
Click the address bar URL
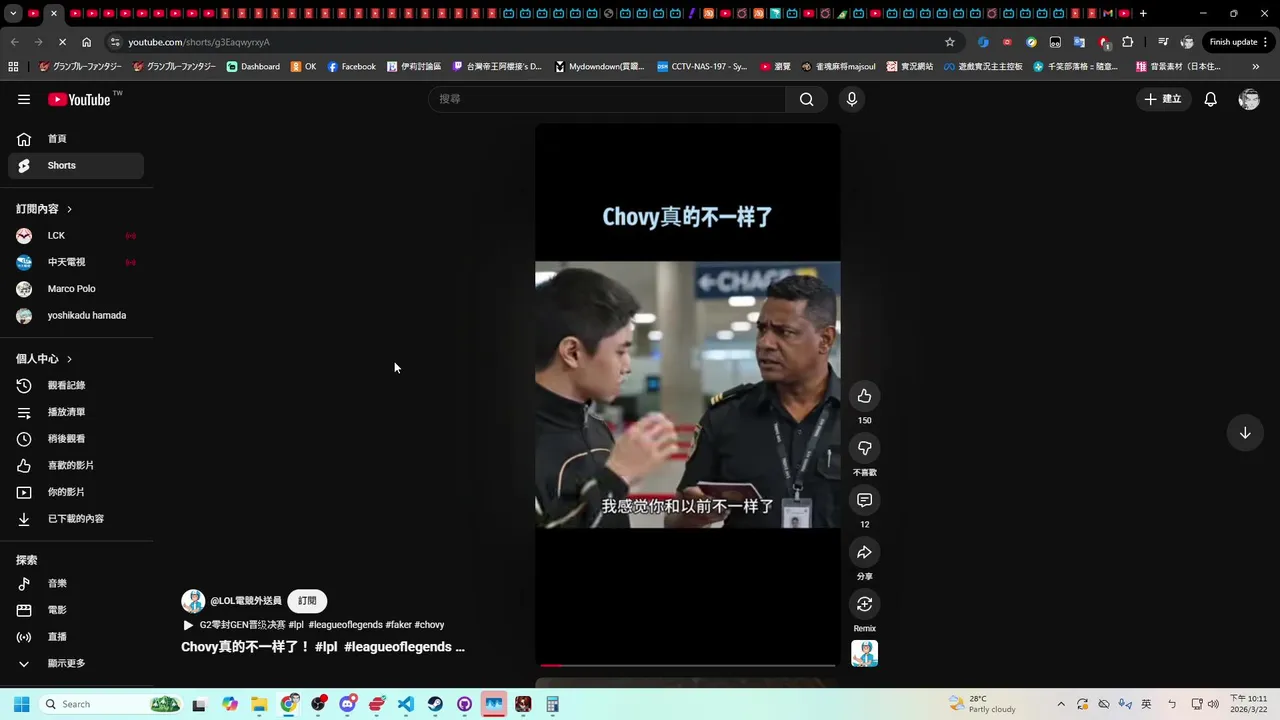pyautogui.click(x=199, y=42)
